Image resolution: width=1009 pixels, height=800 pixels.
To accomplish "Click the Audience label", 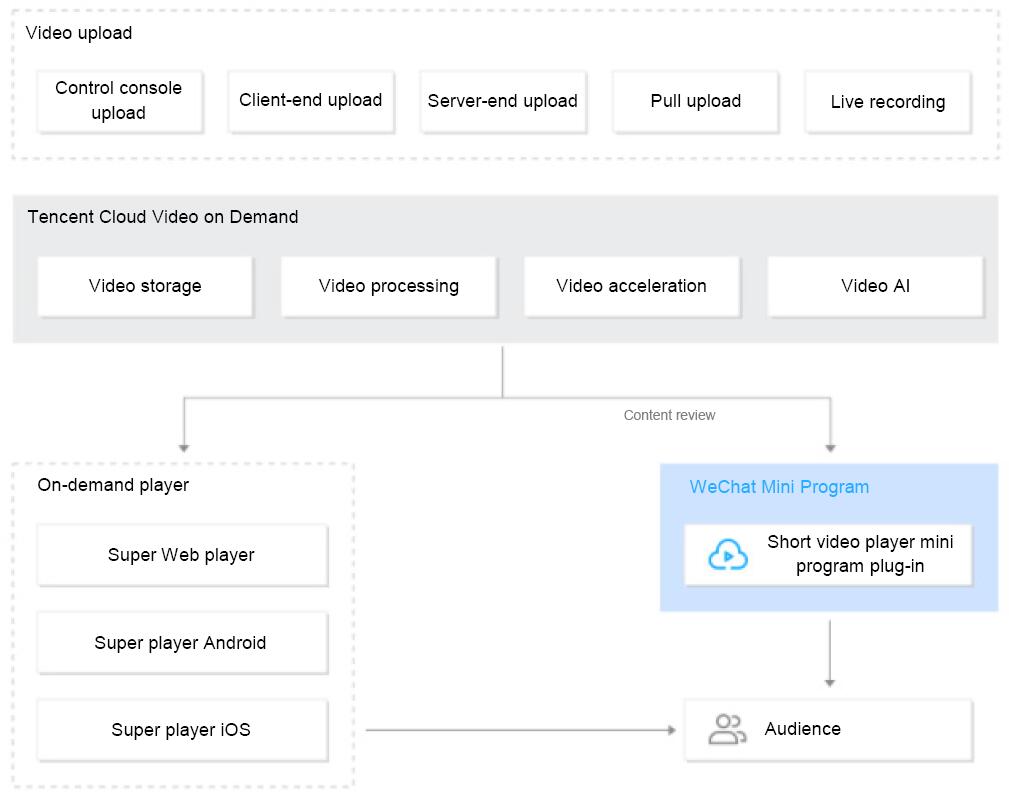I will point(802,729).
